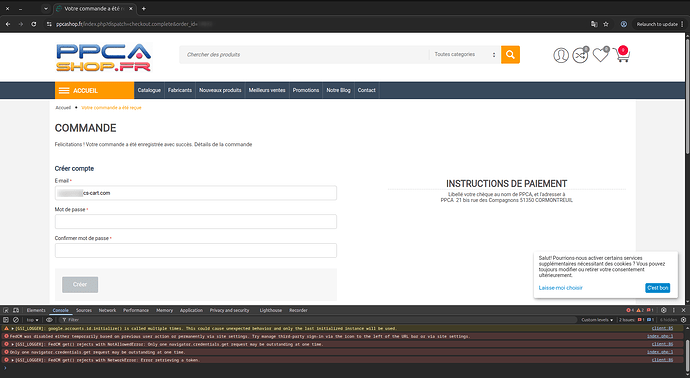
Task: Click the Laisse-moi choisir link
Action: [x=560, y=288]
